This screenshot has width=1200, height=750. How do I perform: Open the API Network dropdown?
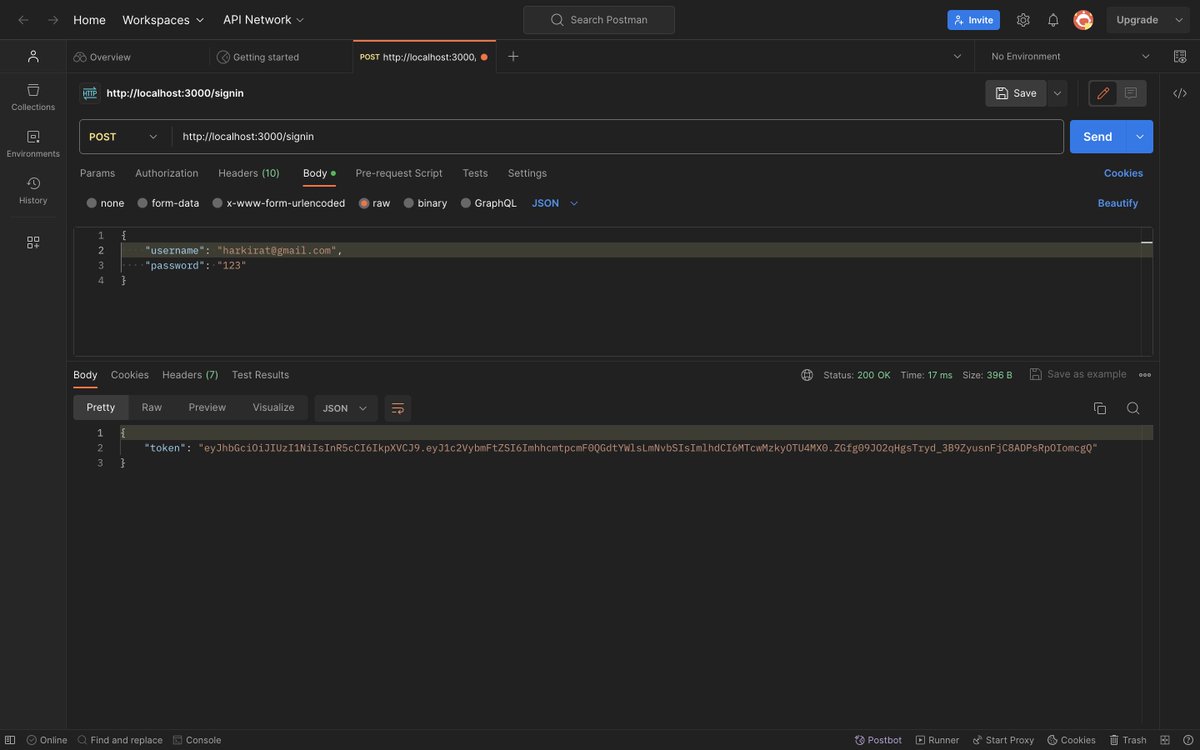264,20
